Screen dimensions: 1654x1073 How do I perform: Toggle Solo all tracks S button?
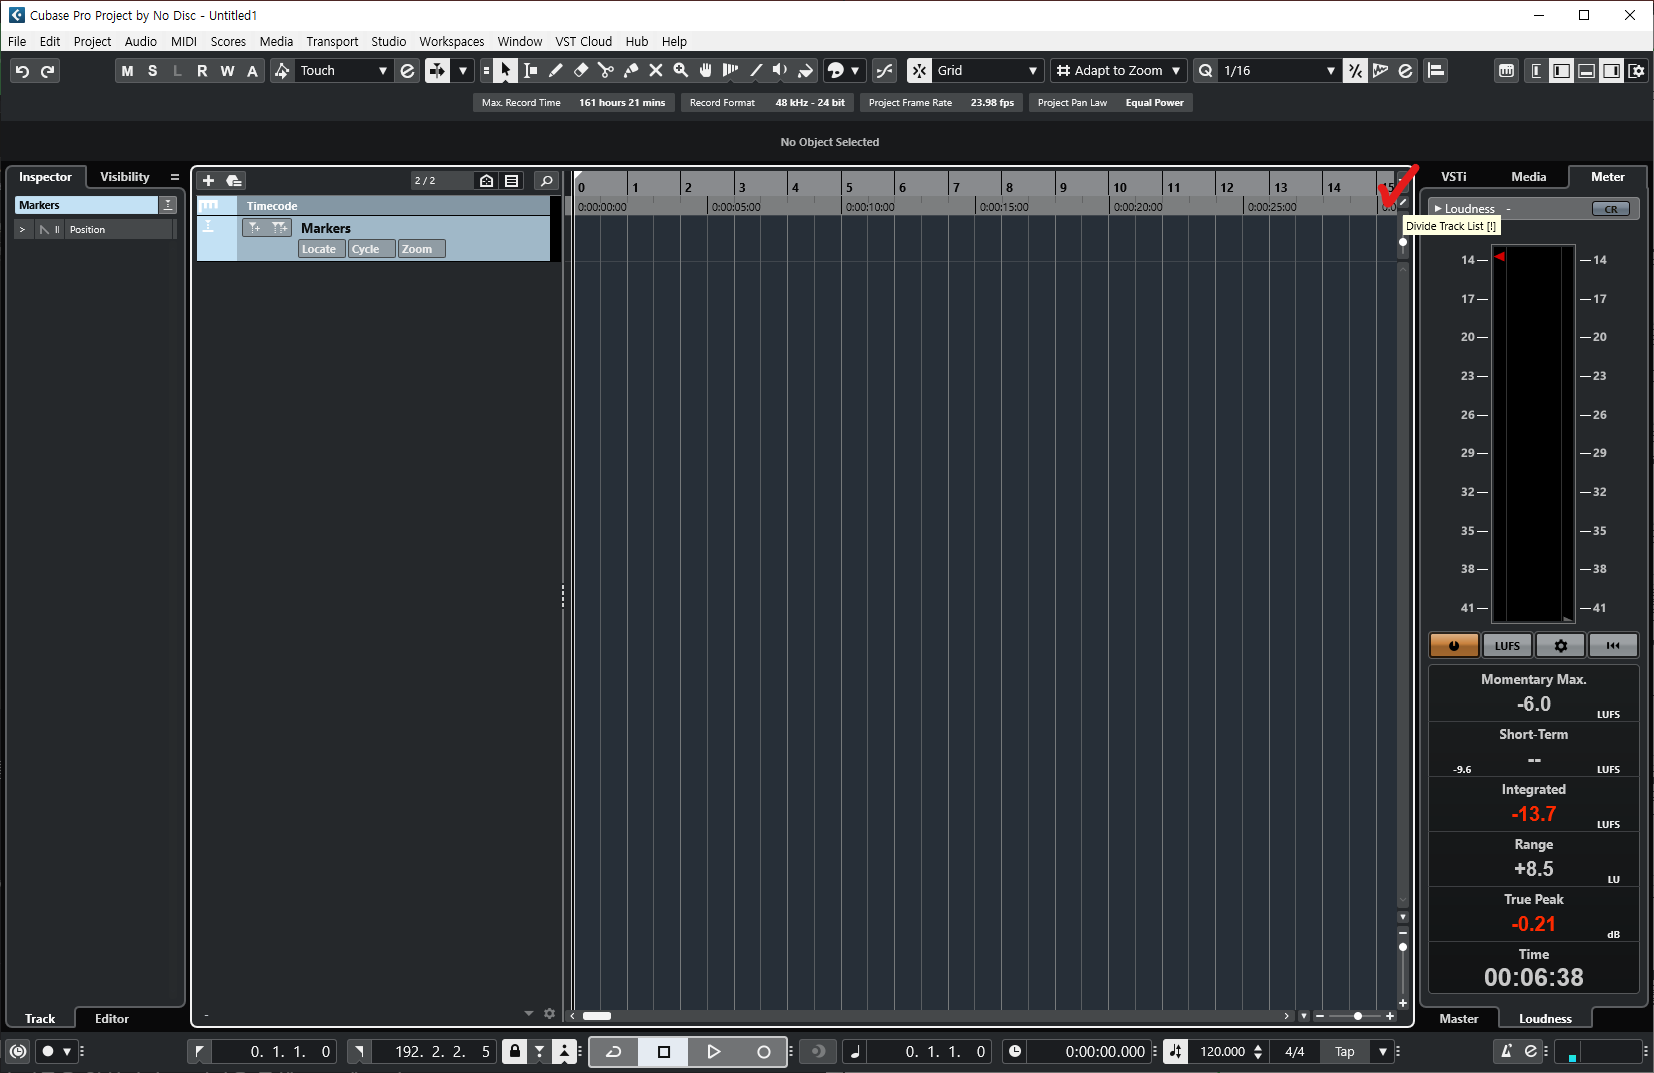pyautogui.click(x=152, y=71)
